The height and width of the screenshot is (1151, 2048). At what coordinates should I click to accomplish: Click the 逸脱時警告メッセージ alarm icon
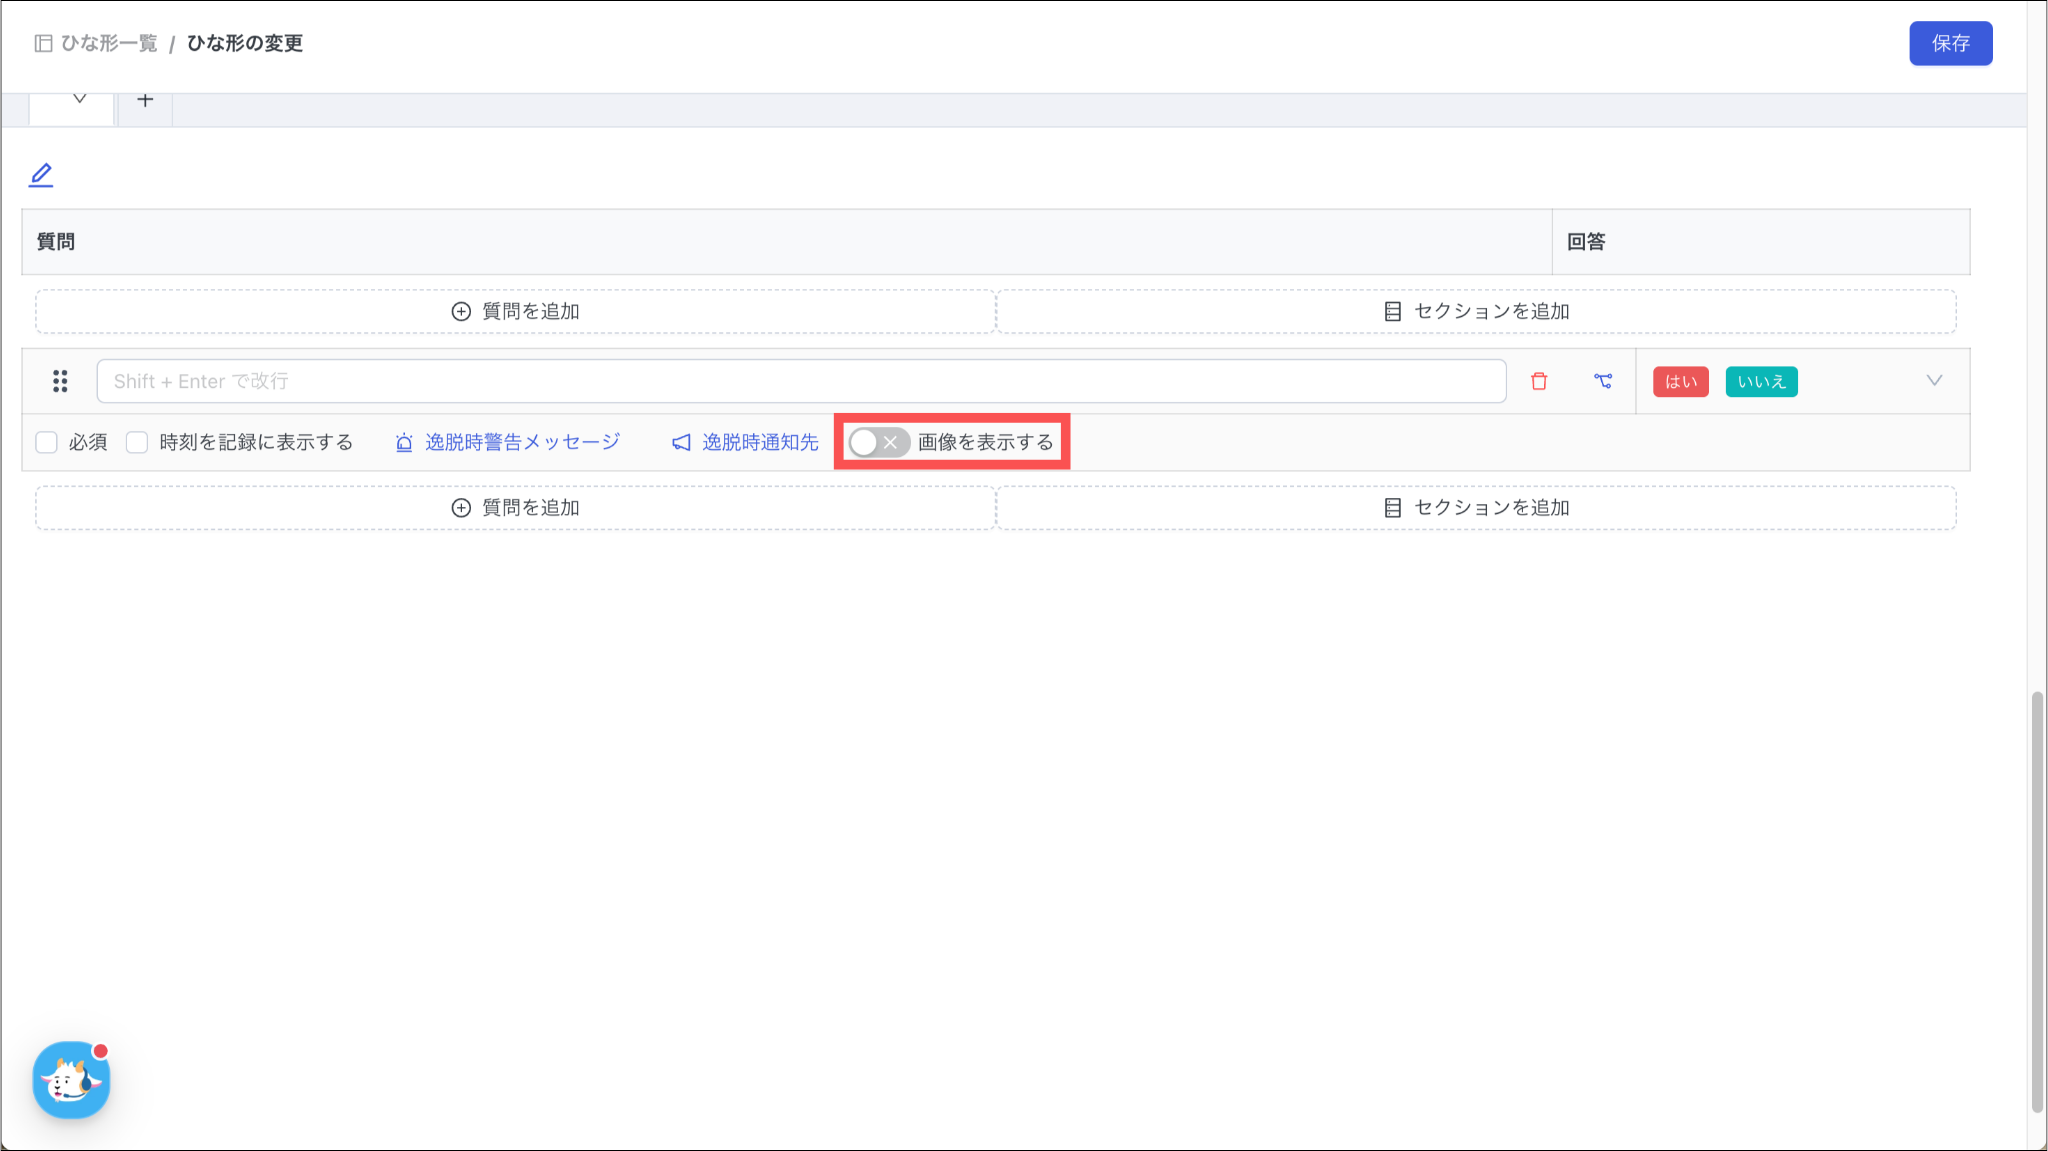pos(404,442)
